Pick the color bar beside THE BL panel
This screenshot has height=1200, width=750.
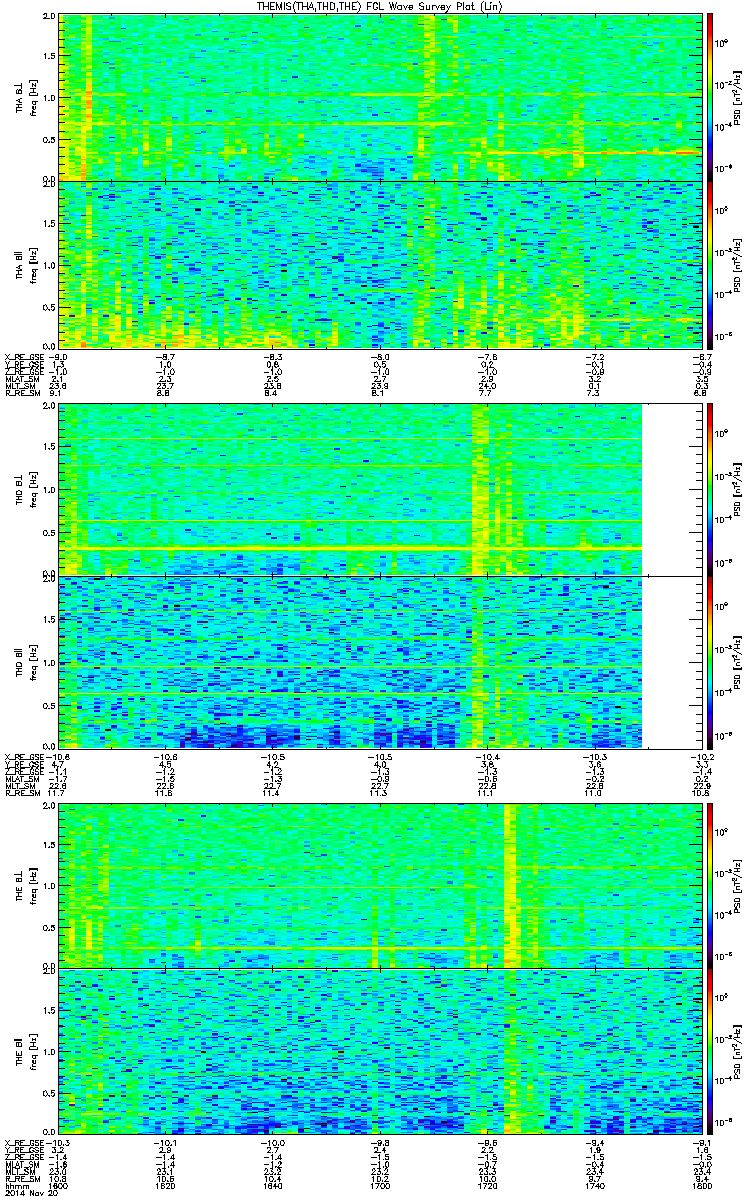click(x=710, y=885)
